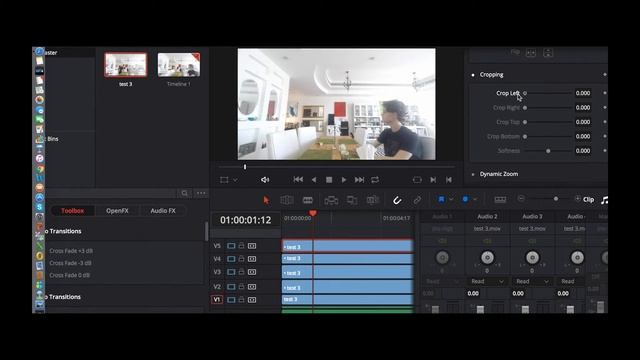640x360 pixels.
Task: Choose the Blade Edit Mode tool
Action: 308,200
